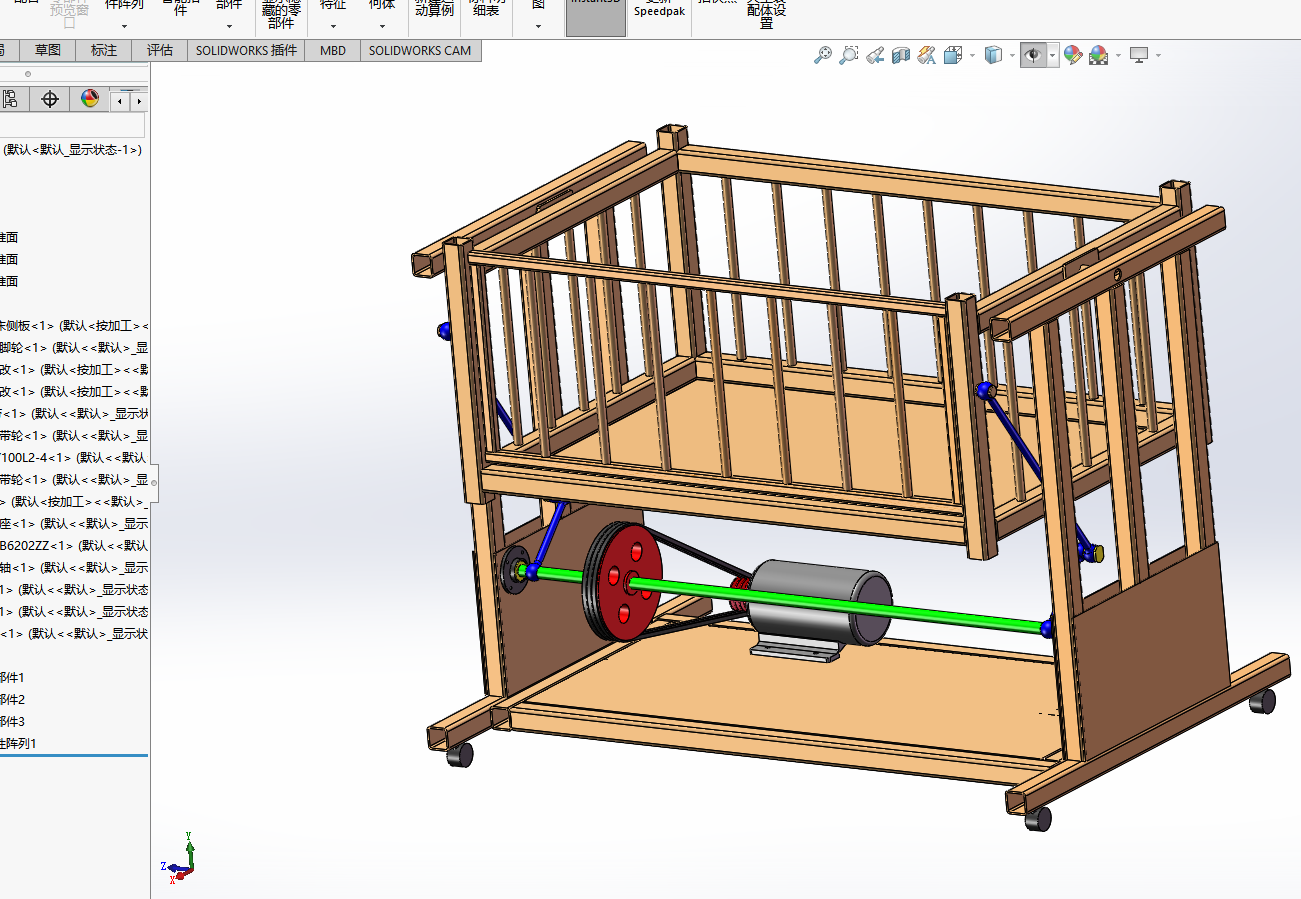1301x899 pixels.
Task: Select the tree row containing 座<1>
Action: 75,524
